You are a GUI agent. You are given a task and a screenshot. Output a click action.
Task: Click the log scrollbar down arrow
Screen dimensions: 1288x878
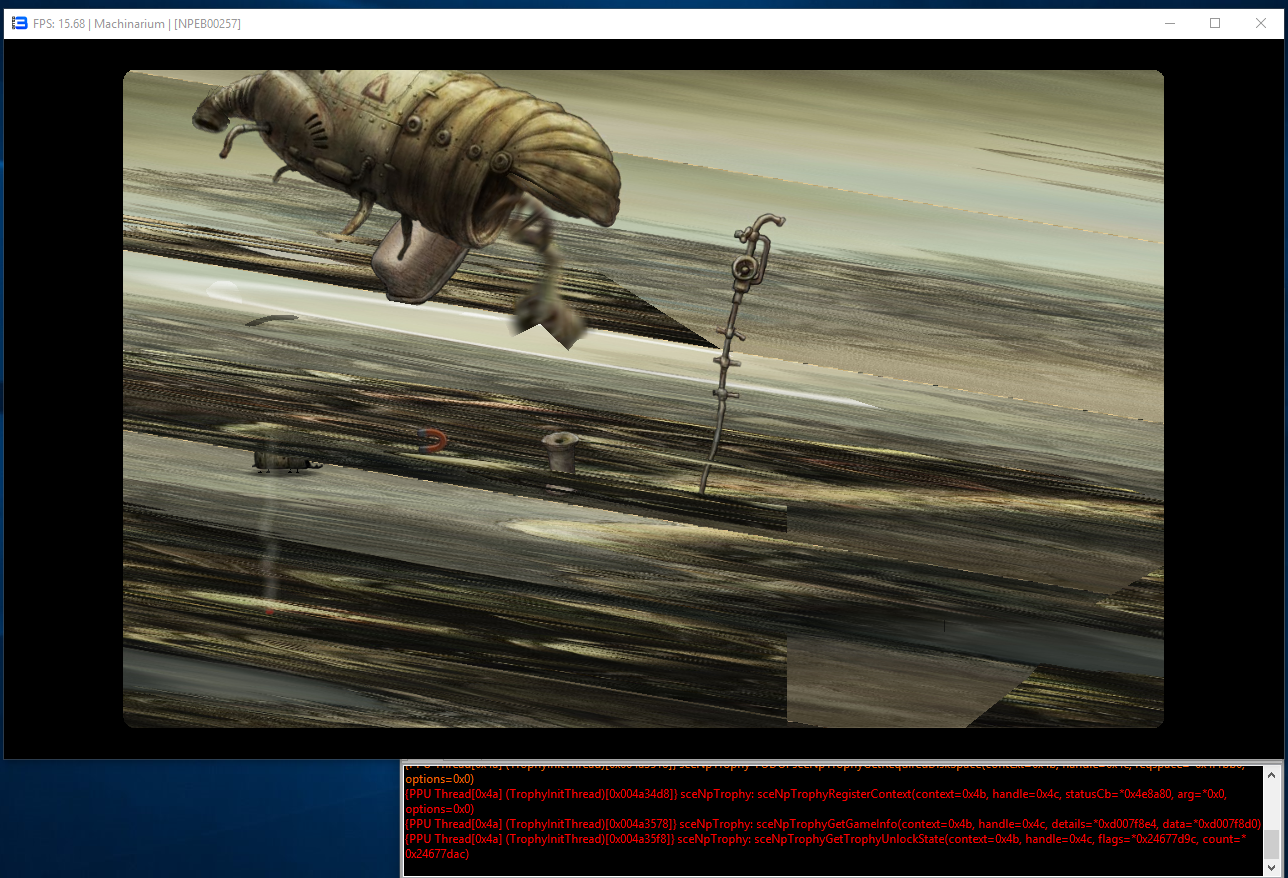click(x=1271, y=869)
